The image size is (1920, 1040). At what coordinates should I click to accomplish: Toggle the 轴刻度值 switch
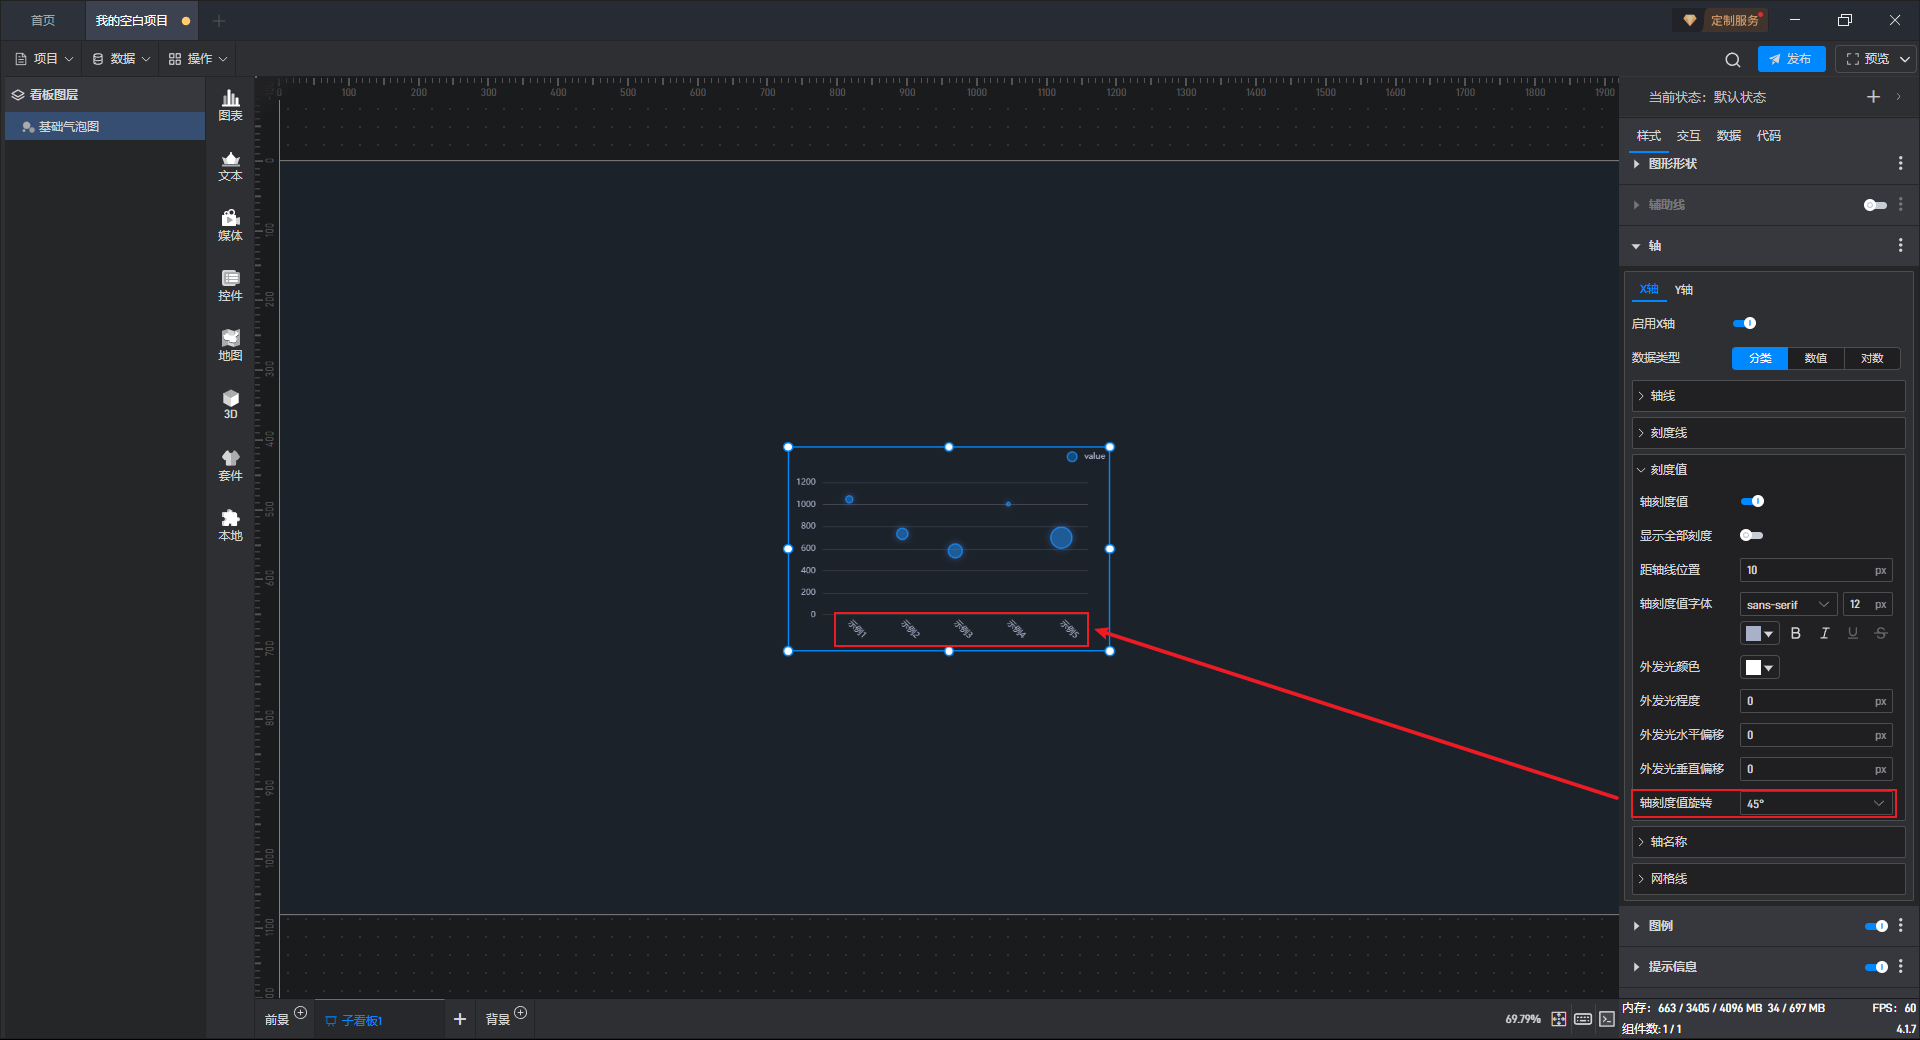click(x=1752, y=501)
